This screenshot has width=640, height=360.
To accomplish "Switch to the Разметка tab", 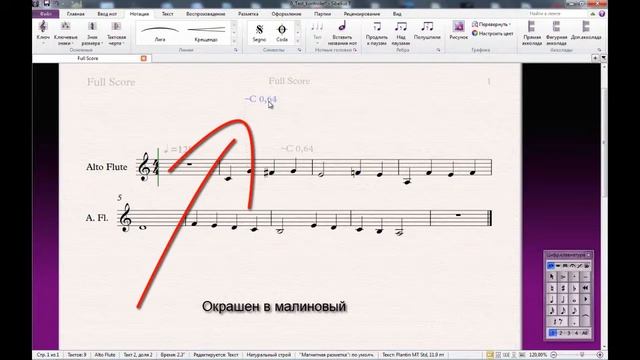I will (x=248, y=14).
